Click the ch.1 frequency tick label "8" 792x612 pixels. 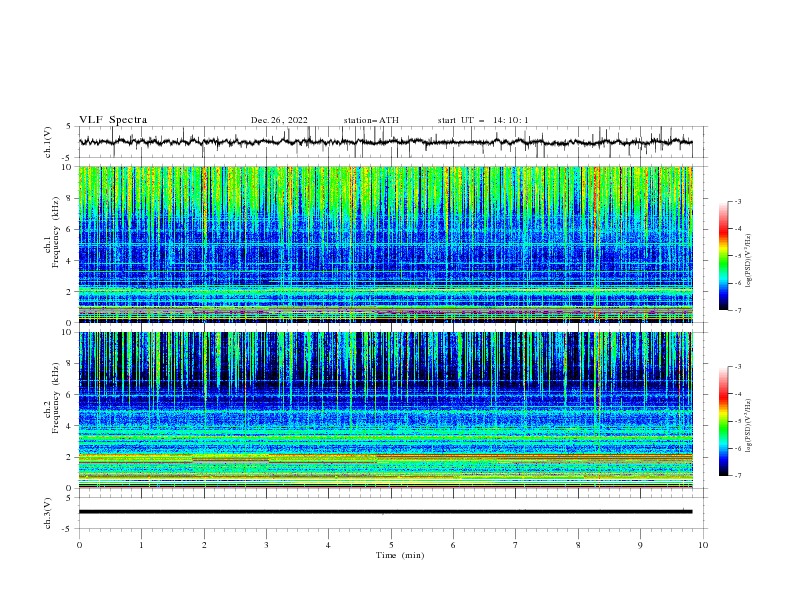(70, 198)
